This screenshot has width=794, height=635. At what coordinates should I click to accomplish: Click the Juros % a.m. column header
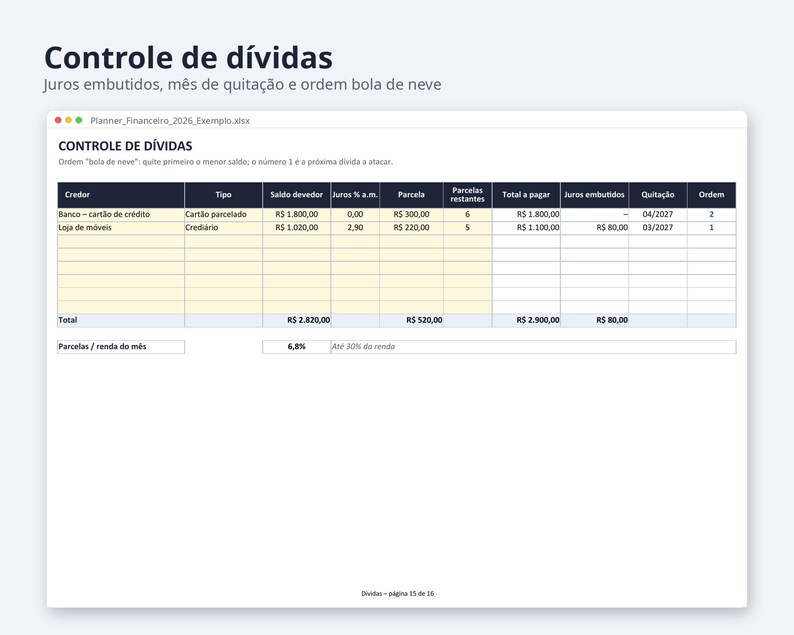355,195
